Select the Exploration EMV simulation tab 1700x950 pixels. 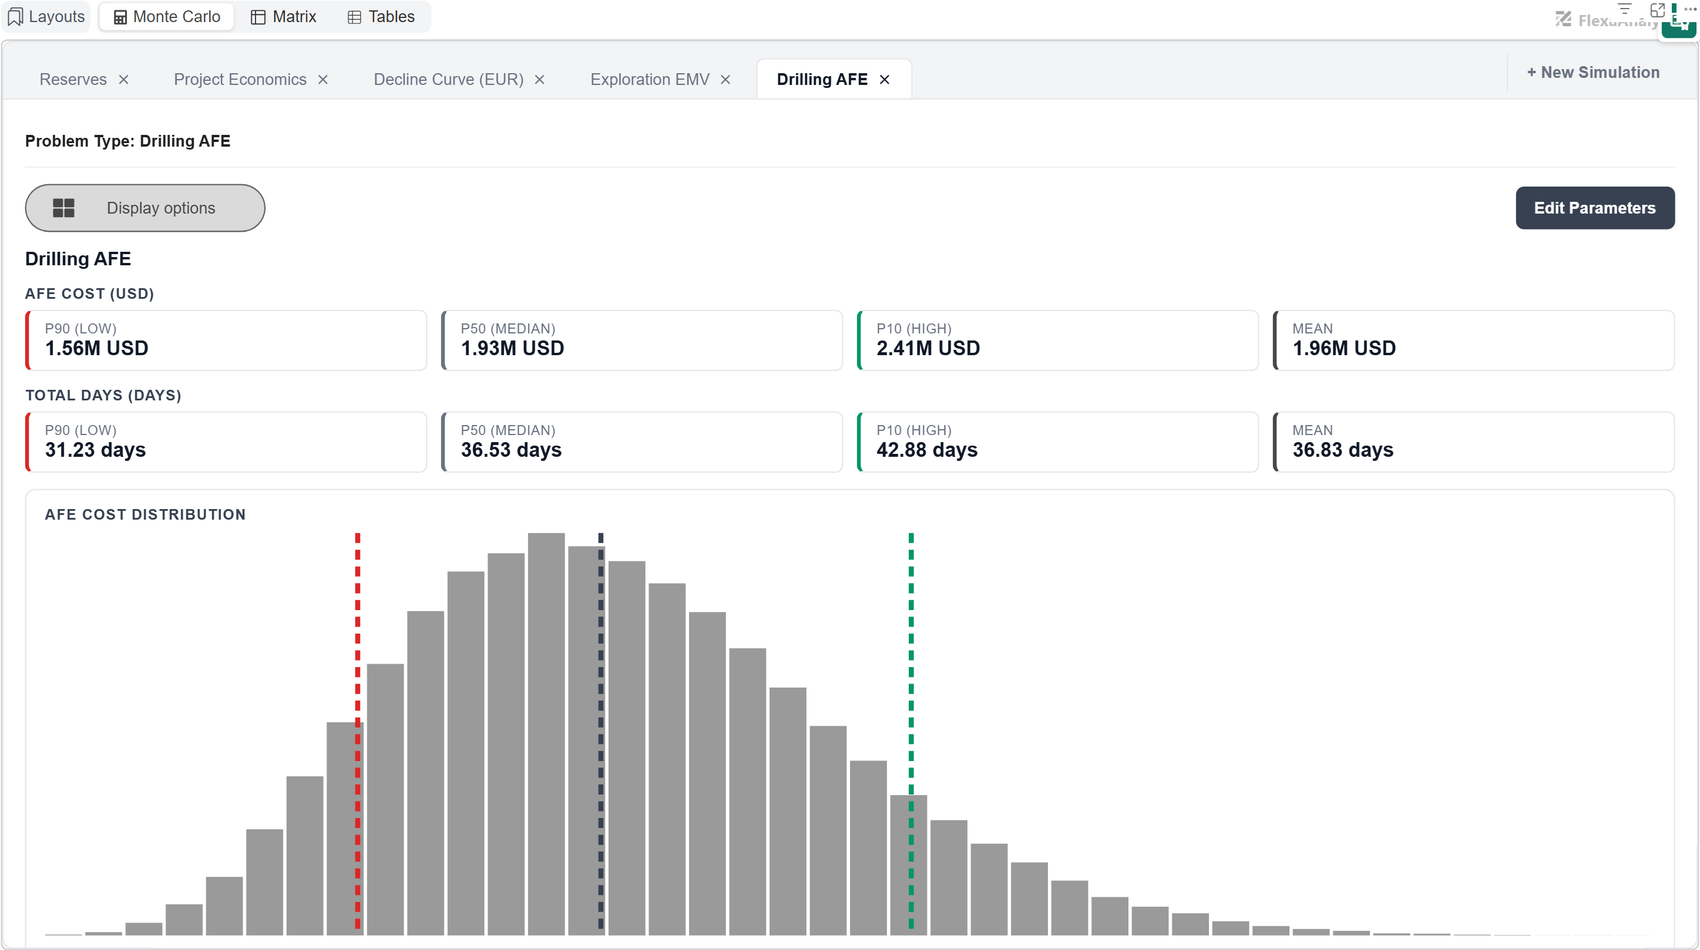tap(650, 80)
